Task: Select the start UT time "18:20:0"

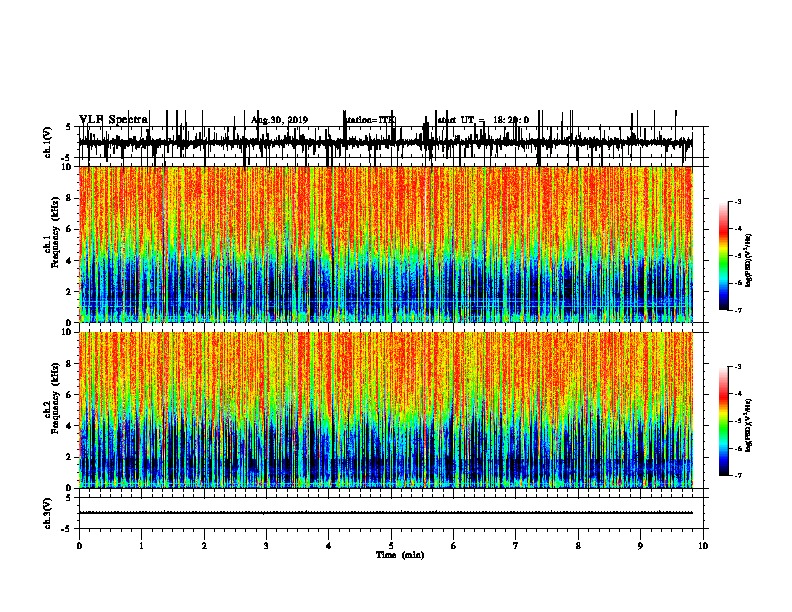Action: tap(511, 120)
